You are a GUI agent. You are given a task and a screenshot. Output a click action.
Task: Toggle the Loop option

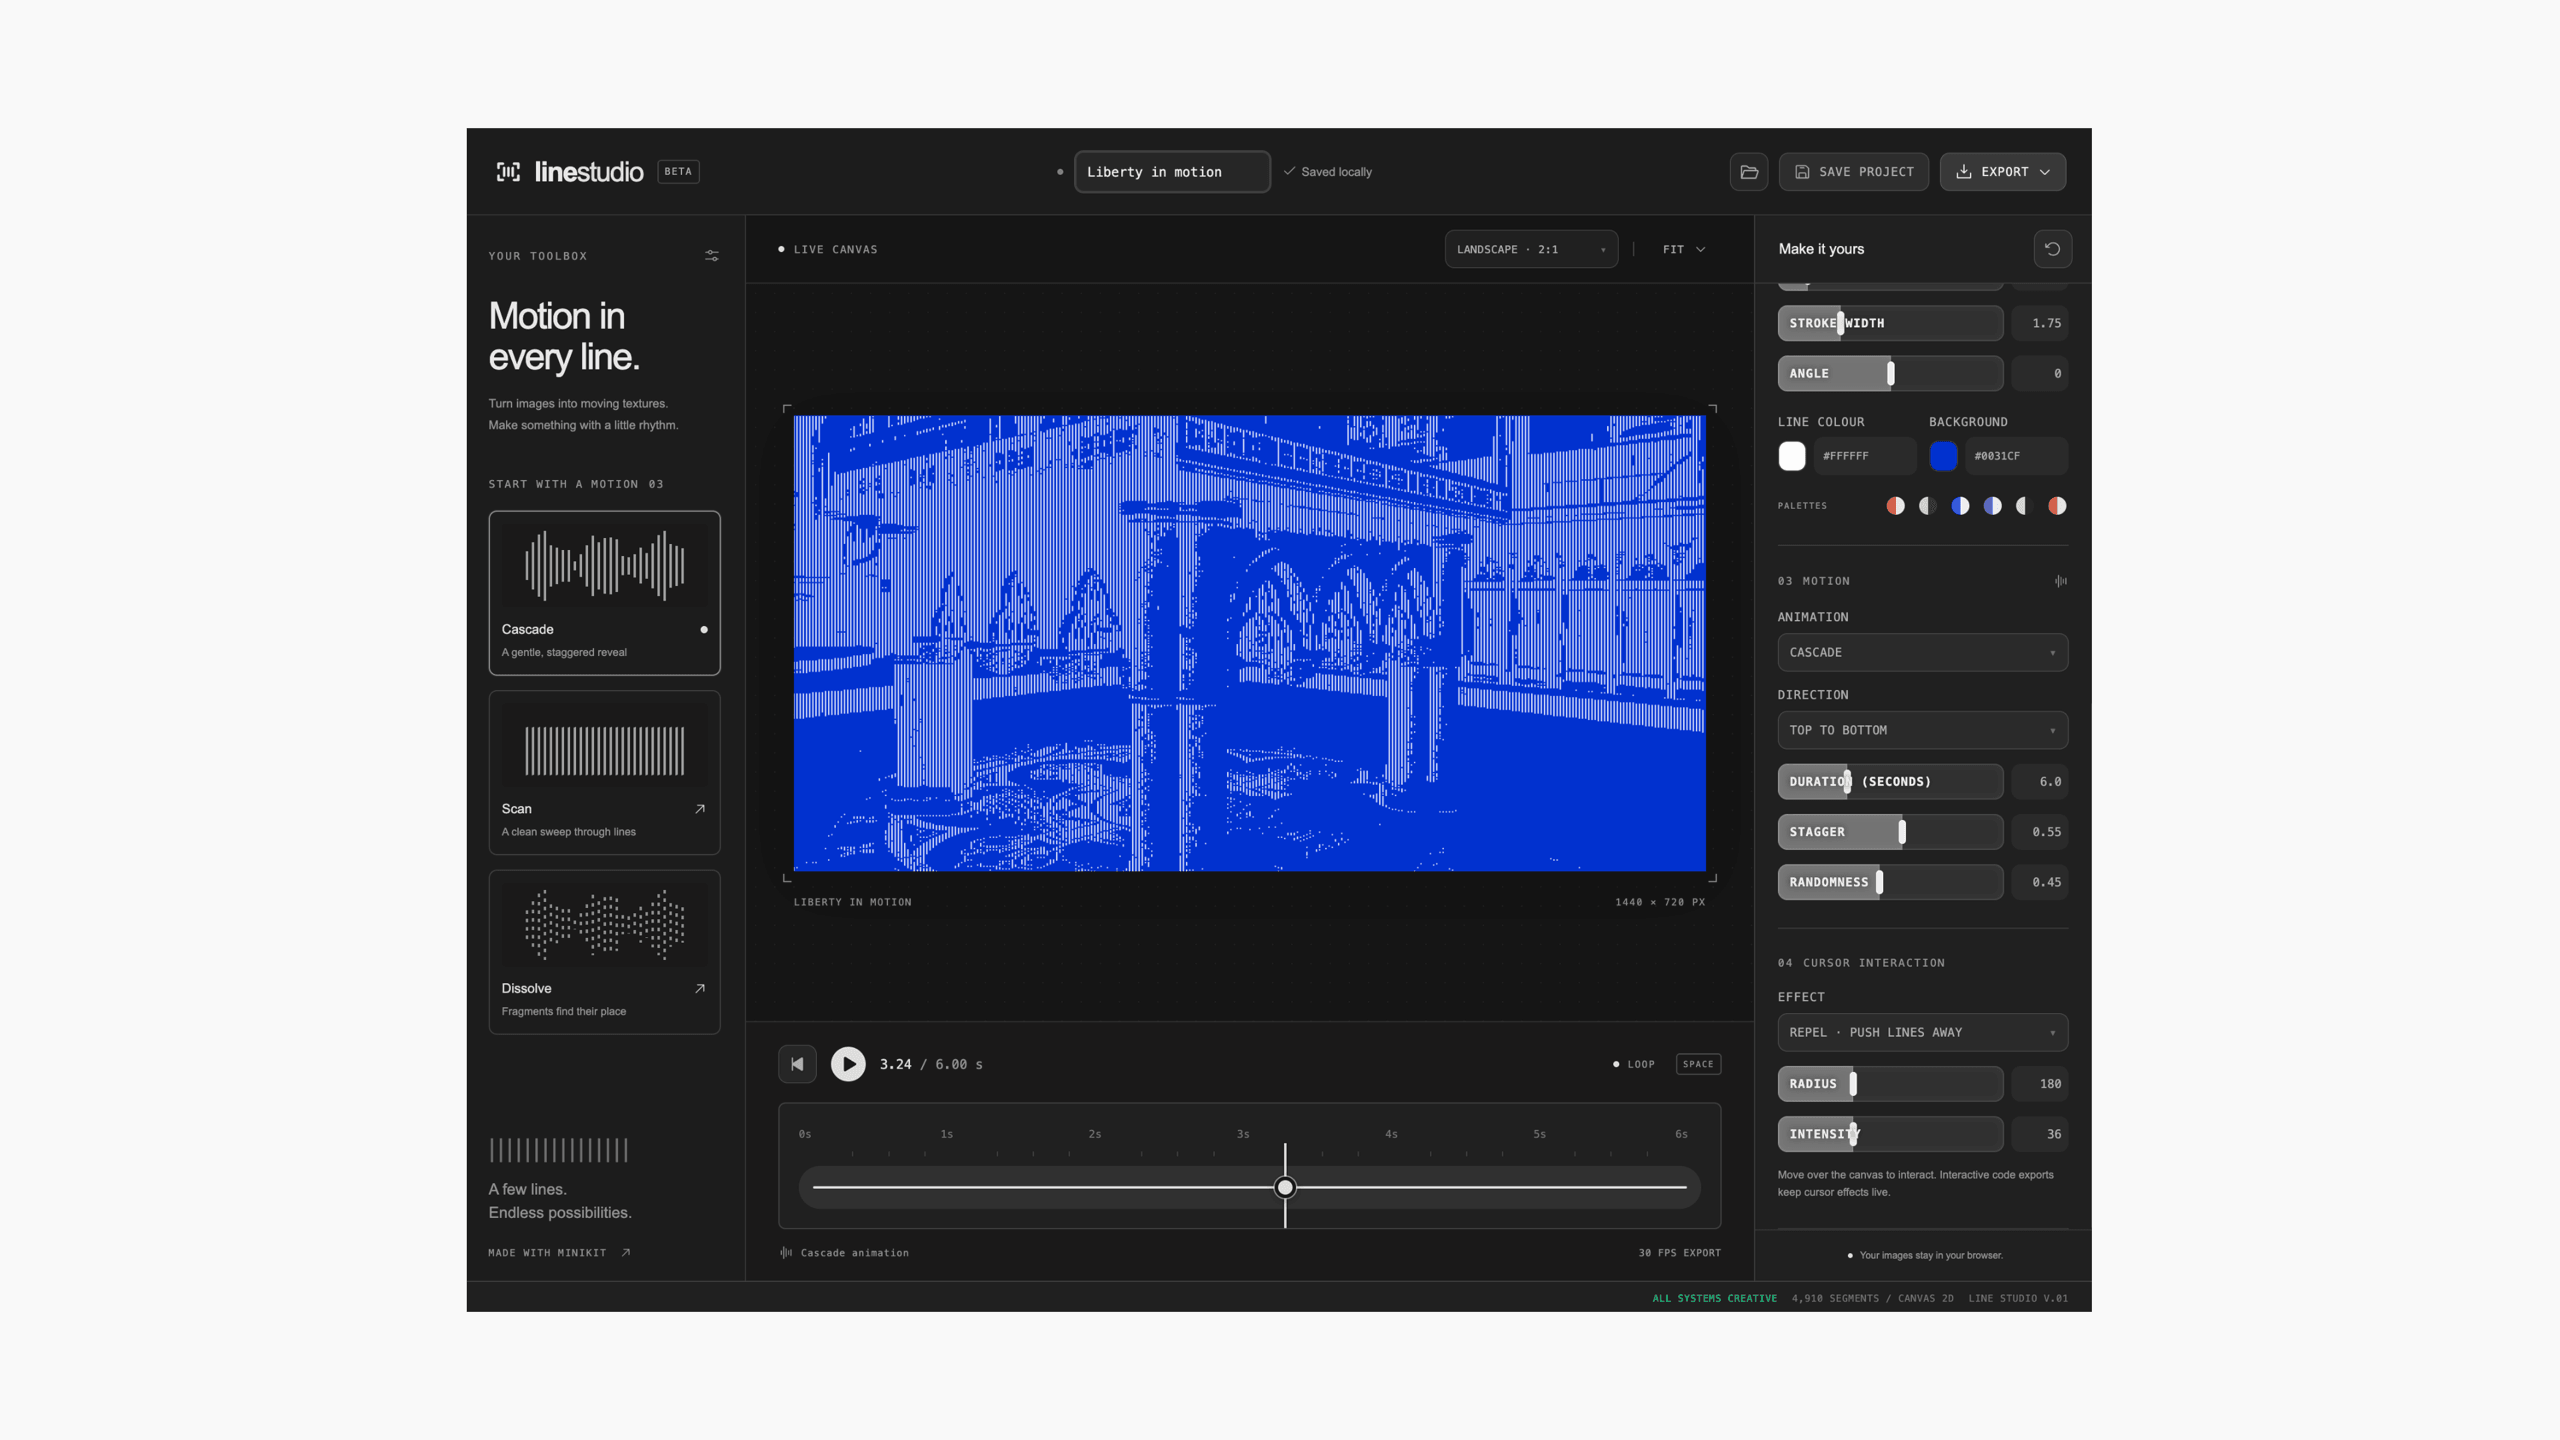click(1634, 1064)
